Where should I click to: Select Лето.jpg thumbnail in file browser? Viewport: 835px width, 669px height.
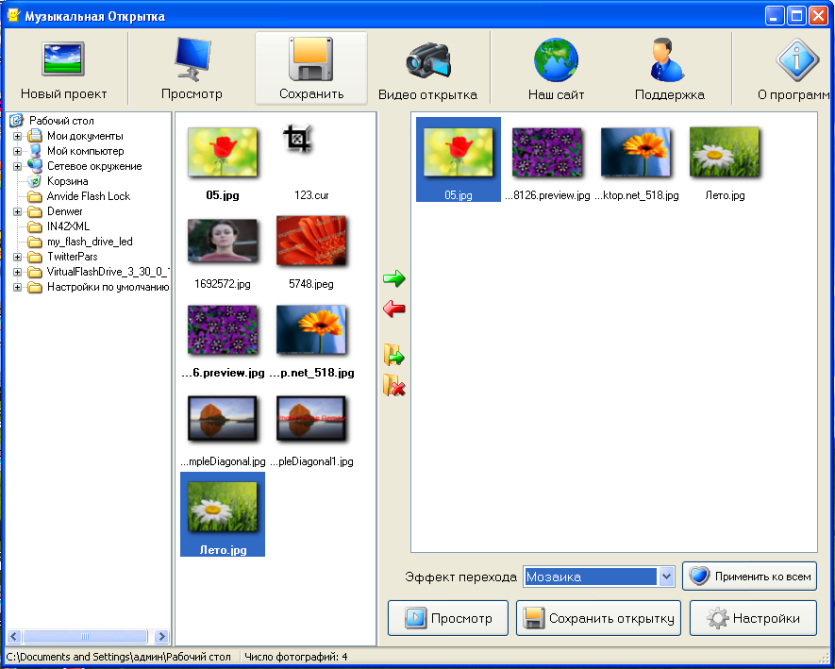pos(223,514)
